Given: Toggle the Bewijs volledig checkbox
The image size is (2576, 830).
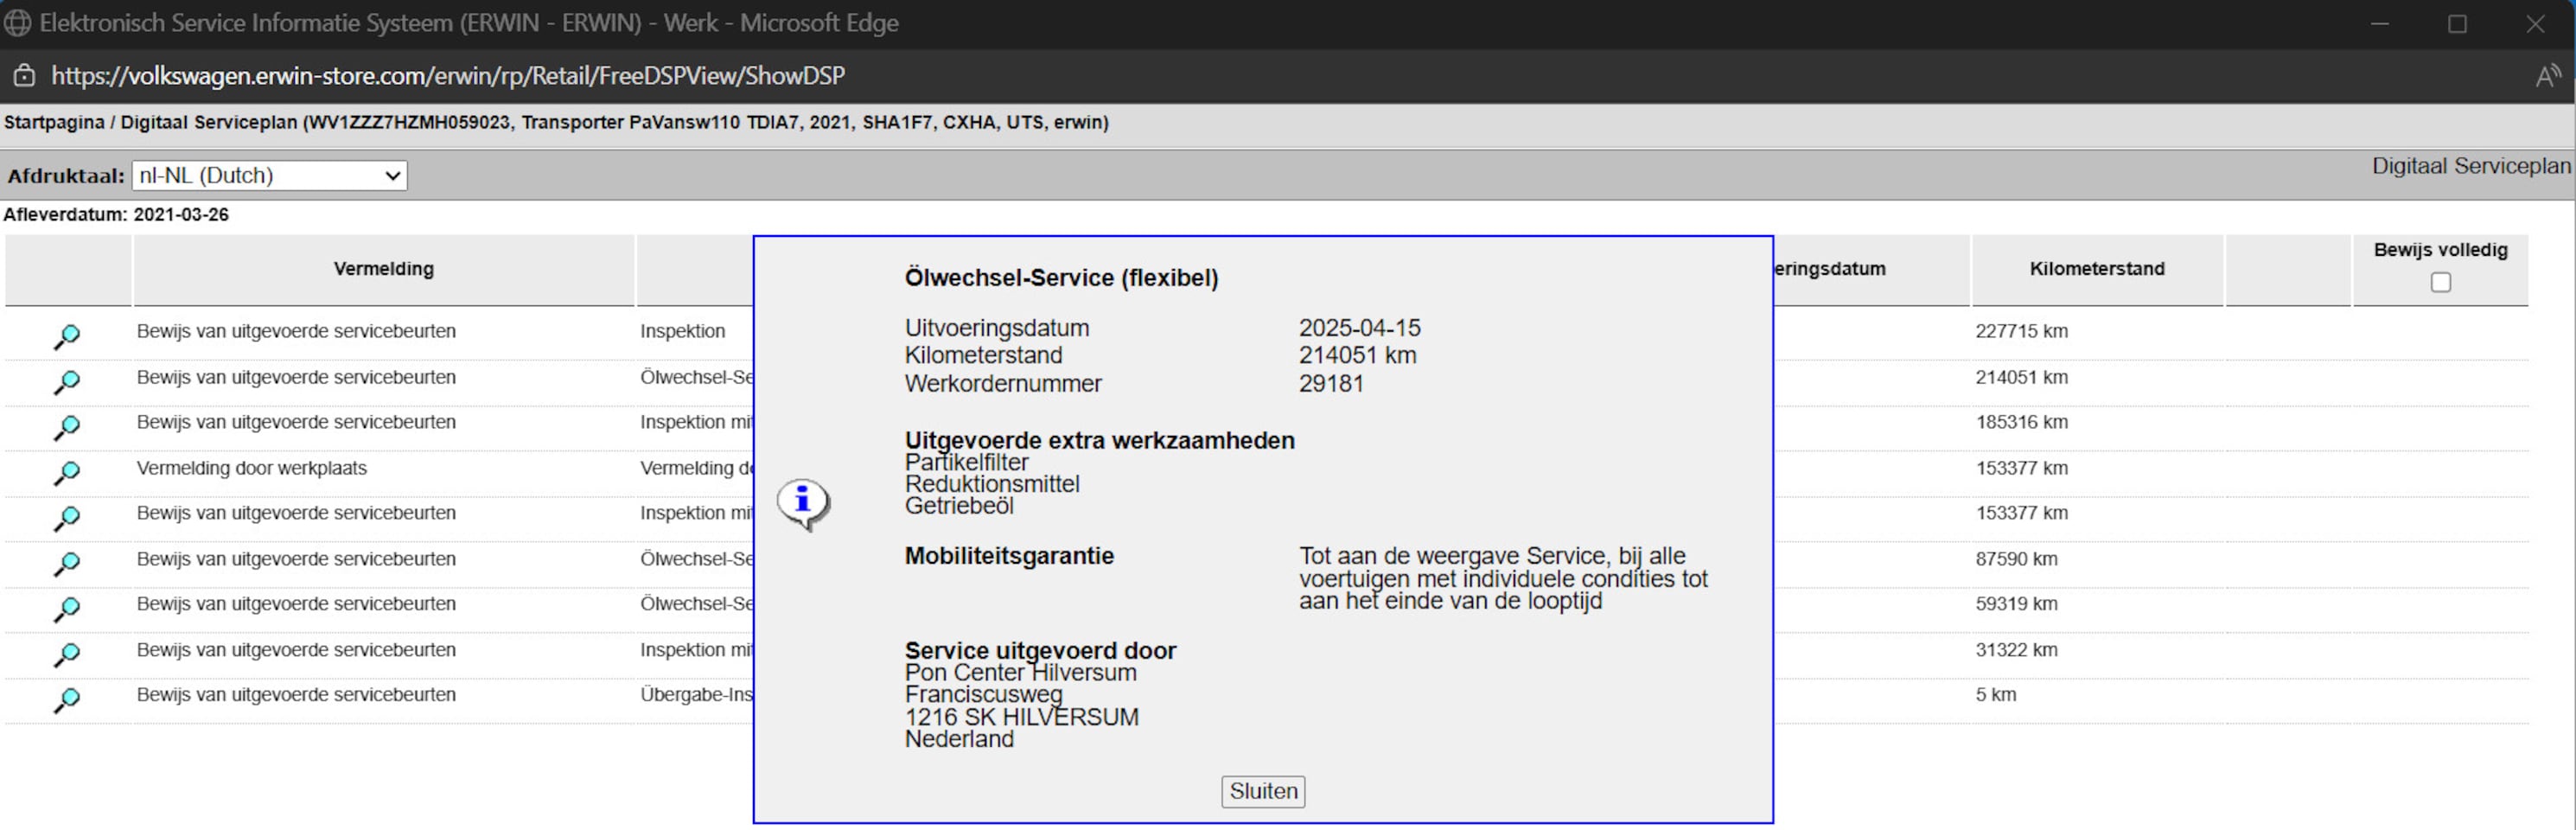Looking at the screenshot, I should tap(2440, 283).
